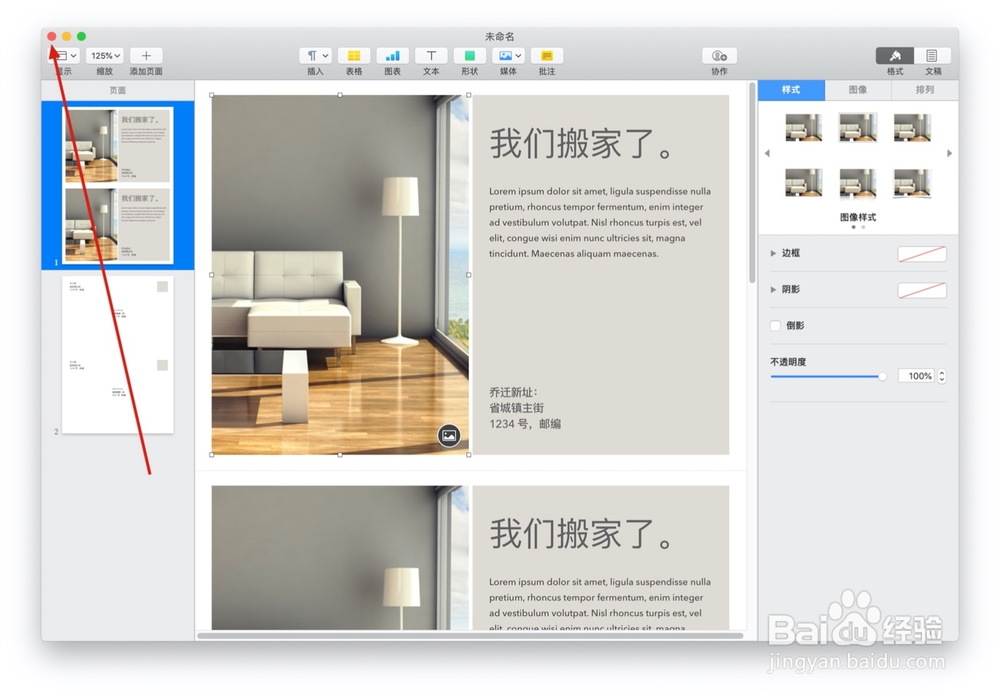This screenshot has width=1000, height=696.
Task: Switch to the 图像 image tab
Action: 857,89
